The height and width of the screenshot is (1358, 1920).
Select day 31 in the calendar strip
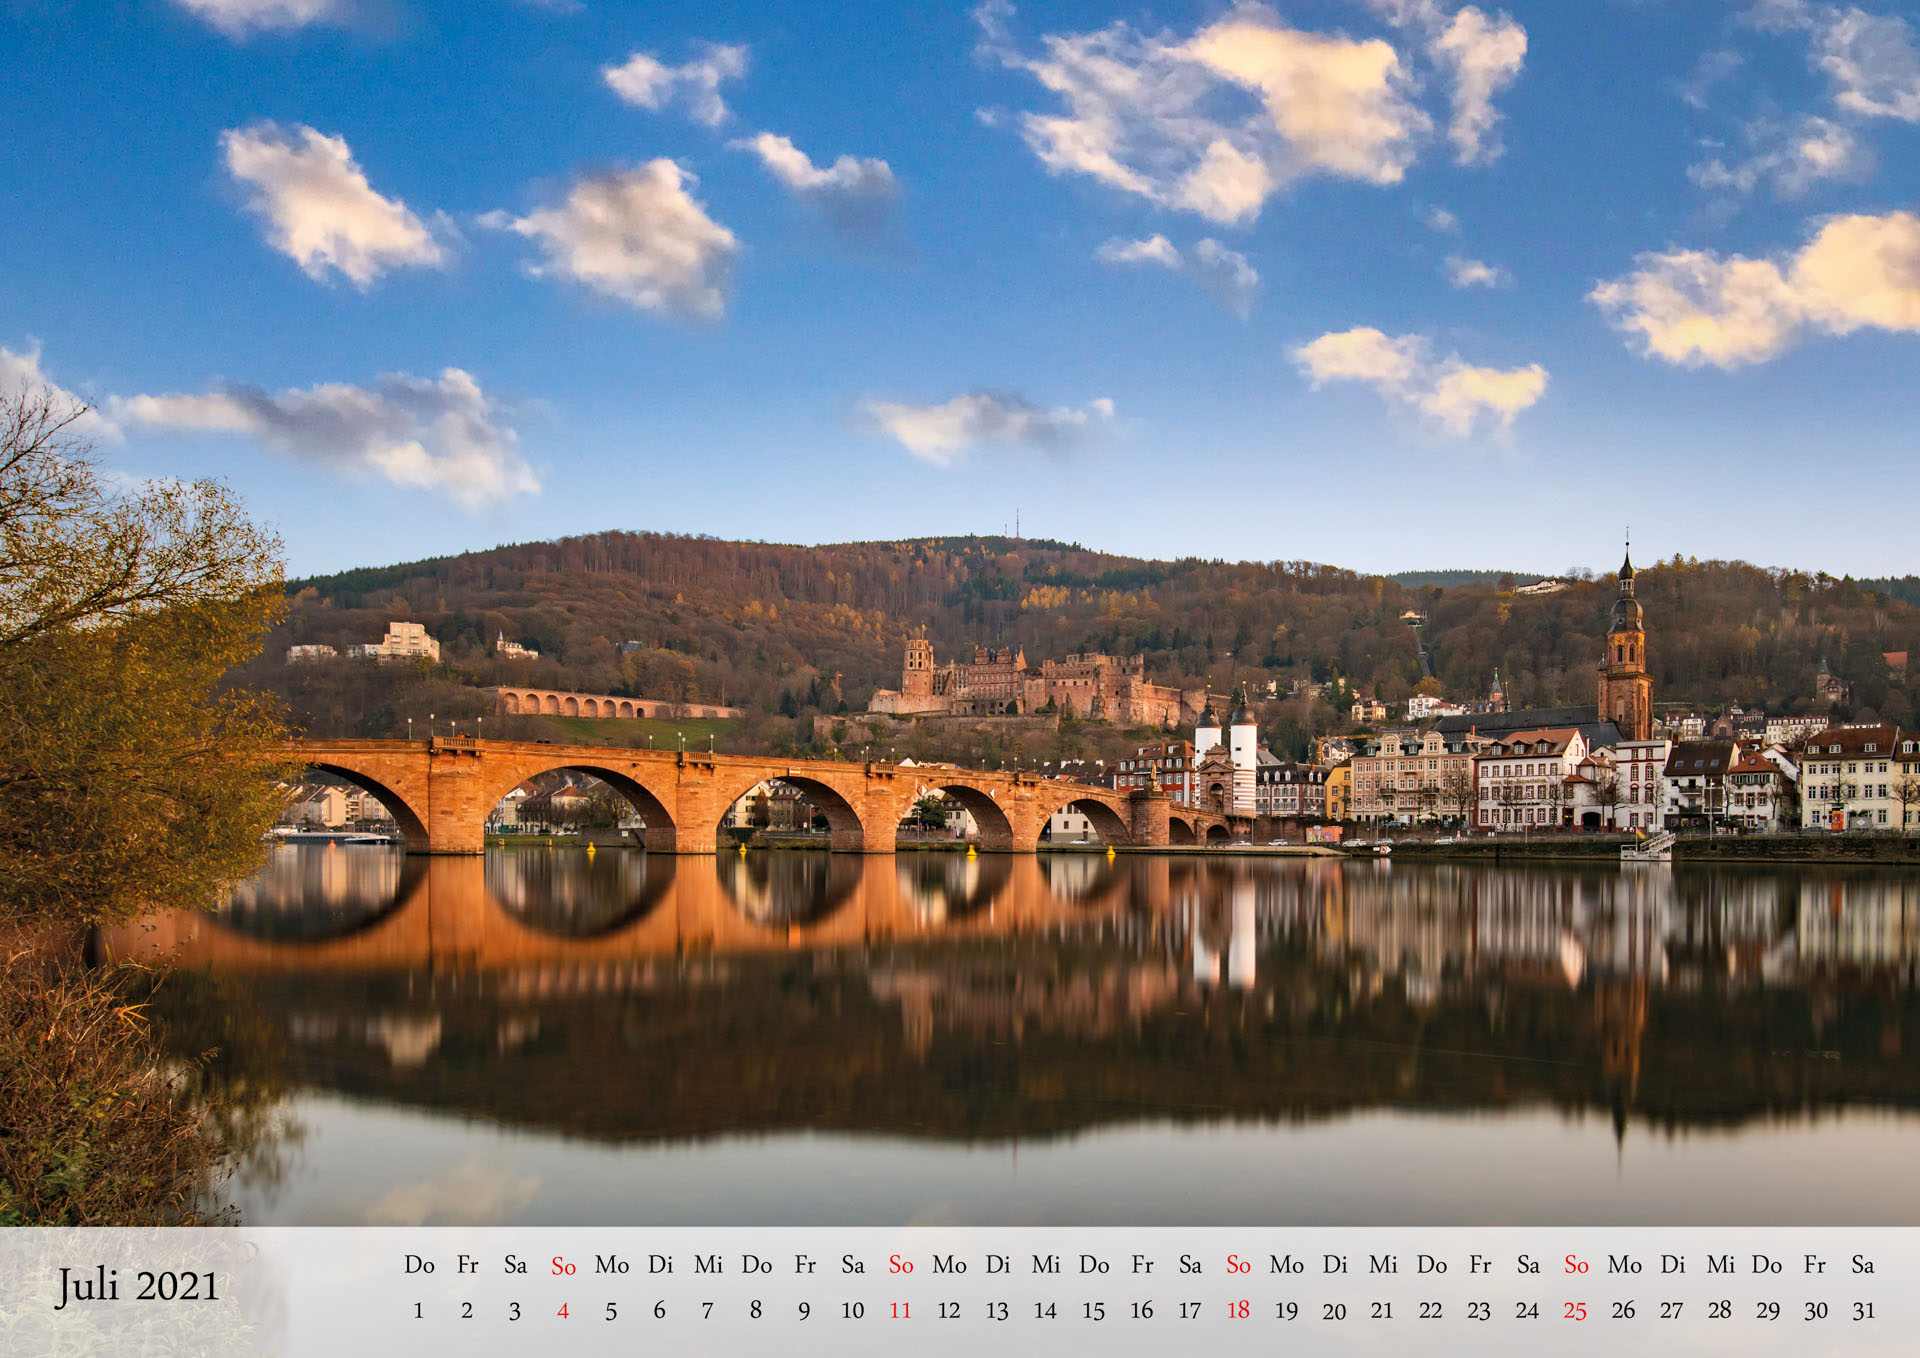pyautogui.click(x=1864, y=1310)
